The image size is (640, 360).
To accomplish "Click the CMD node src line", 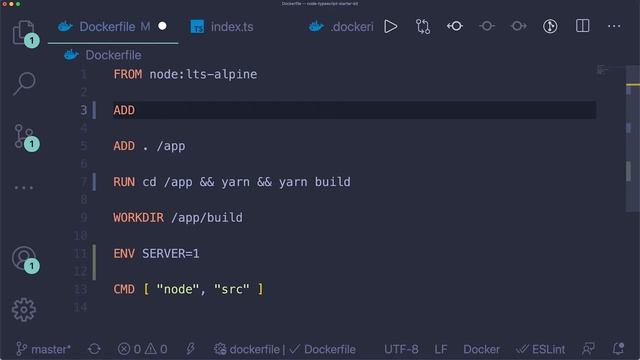I will 188,289.
